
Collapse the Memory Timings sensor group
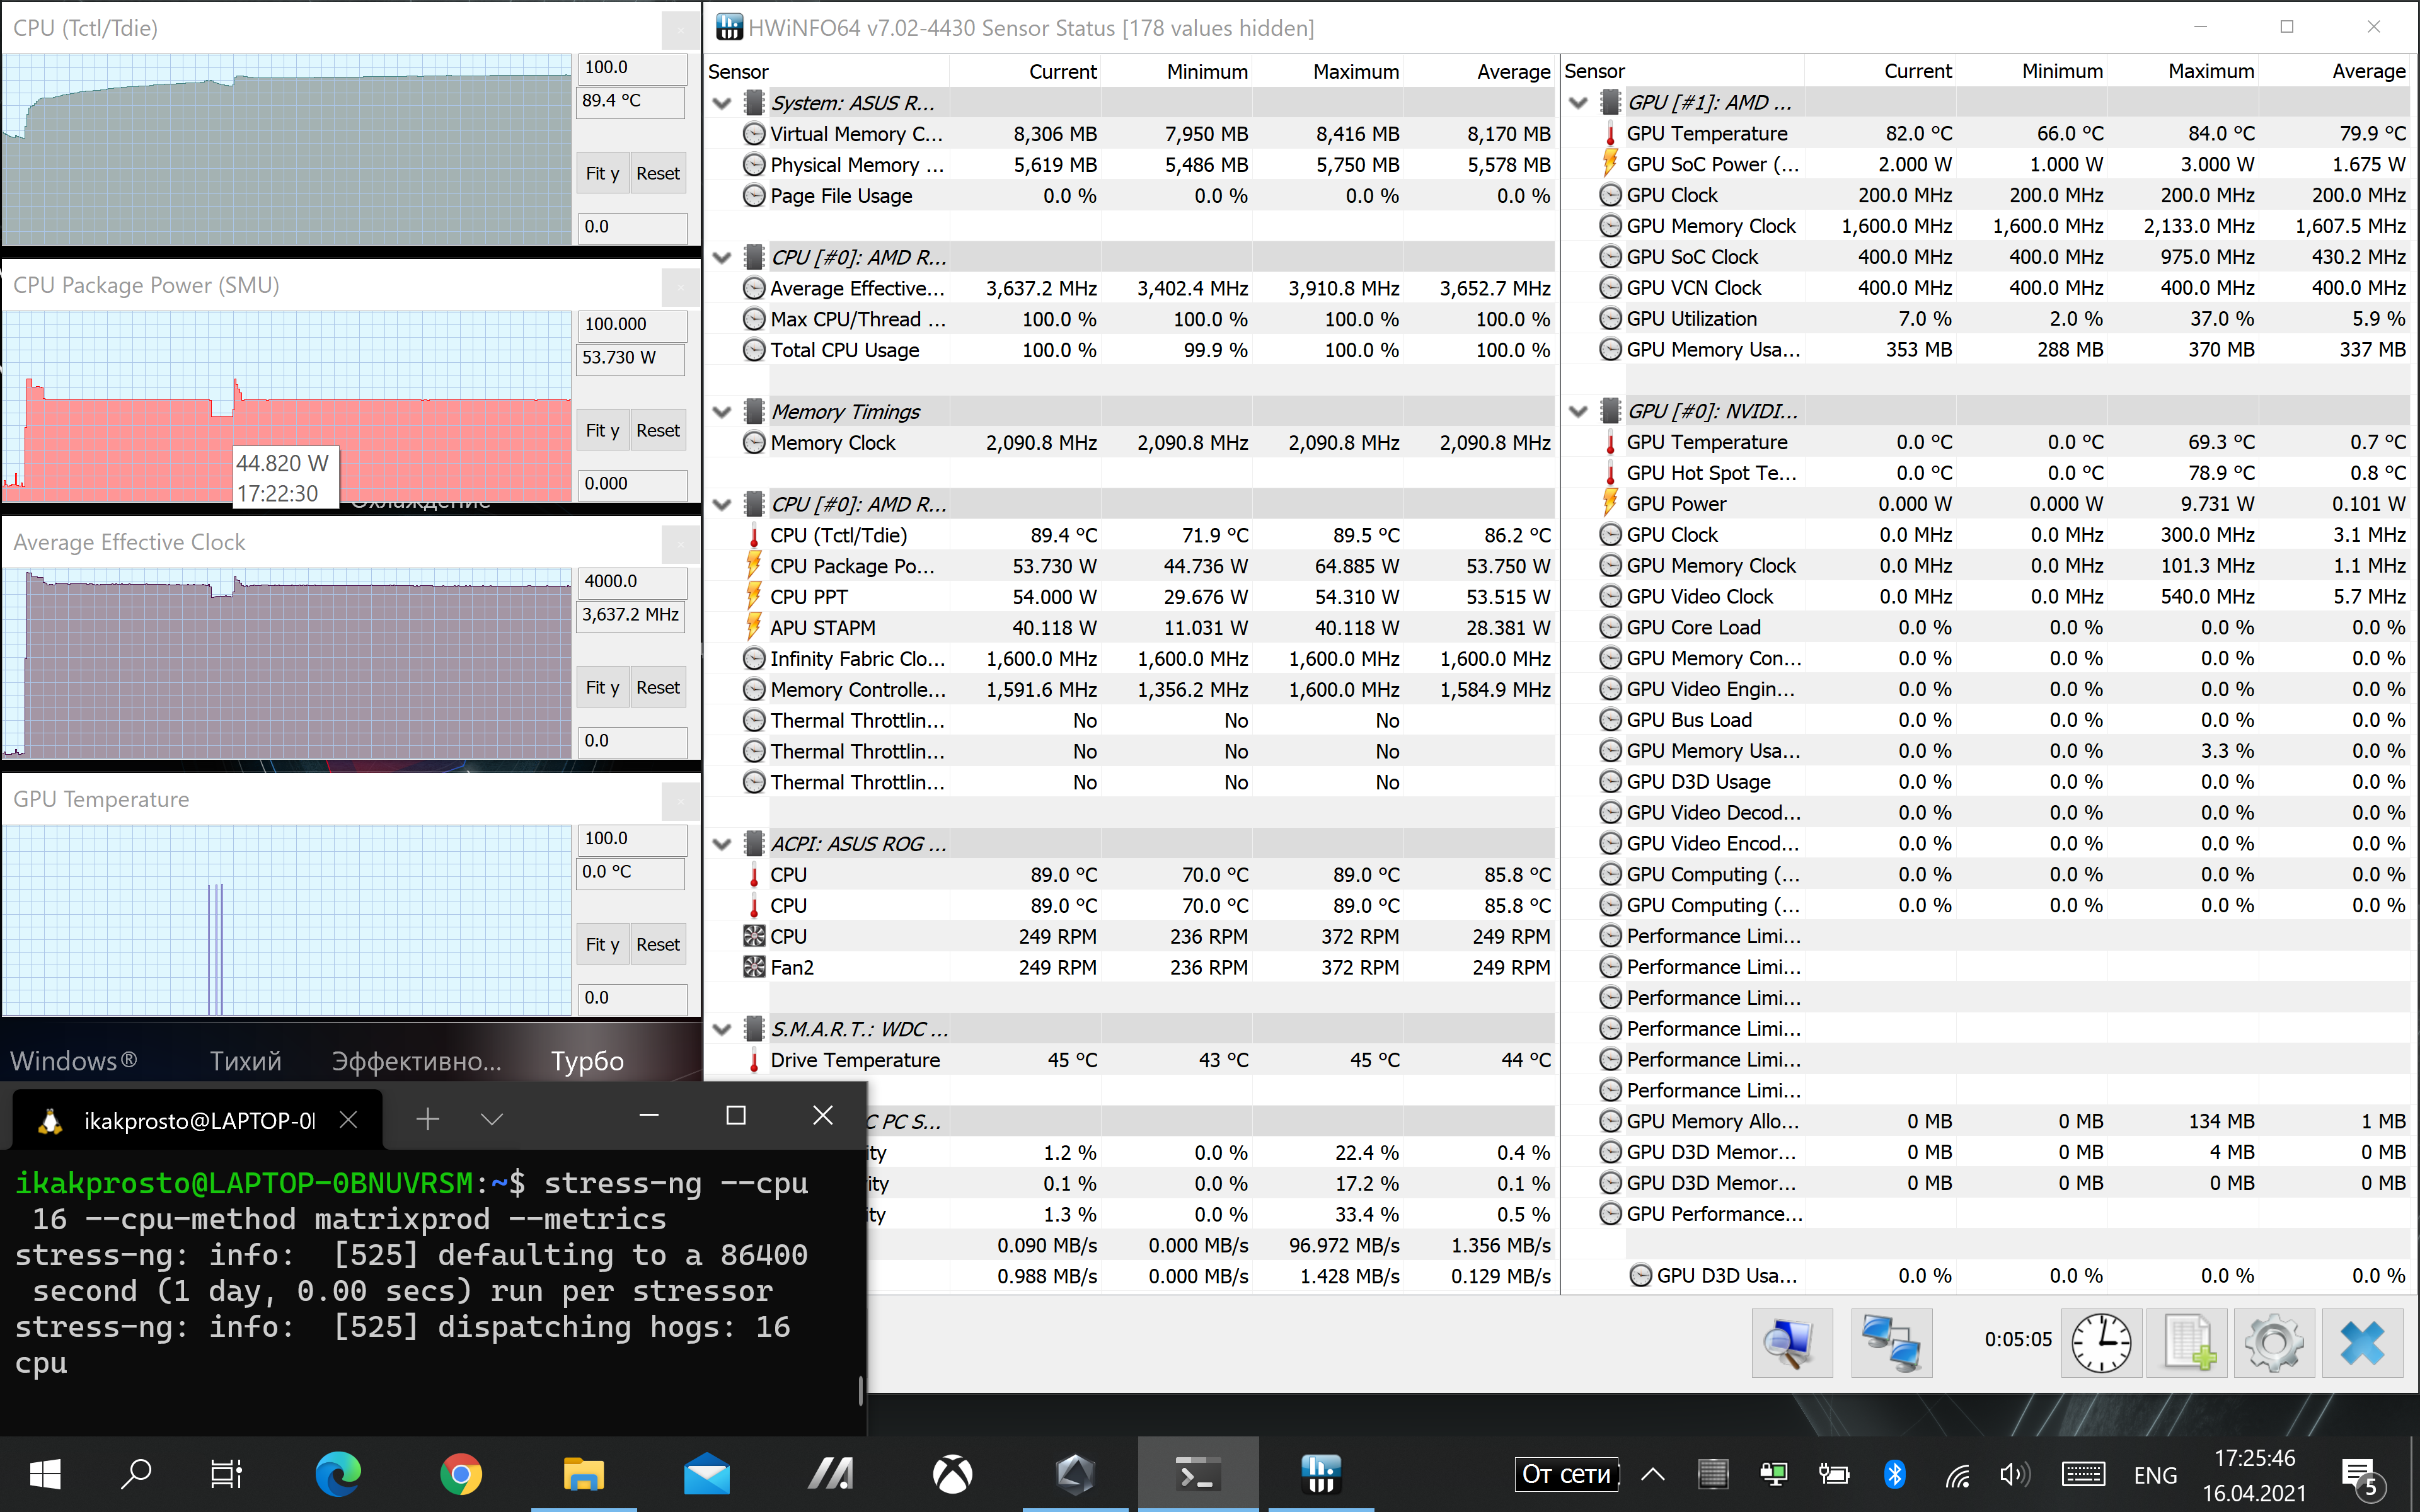(x=721, y=412)
